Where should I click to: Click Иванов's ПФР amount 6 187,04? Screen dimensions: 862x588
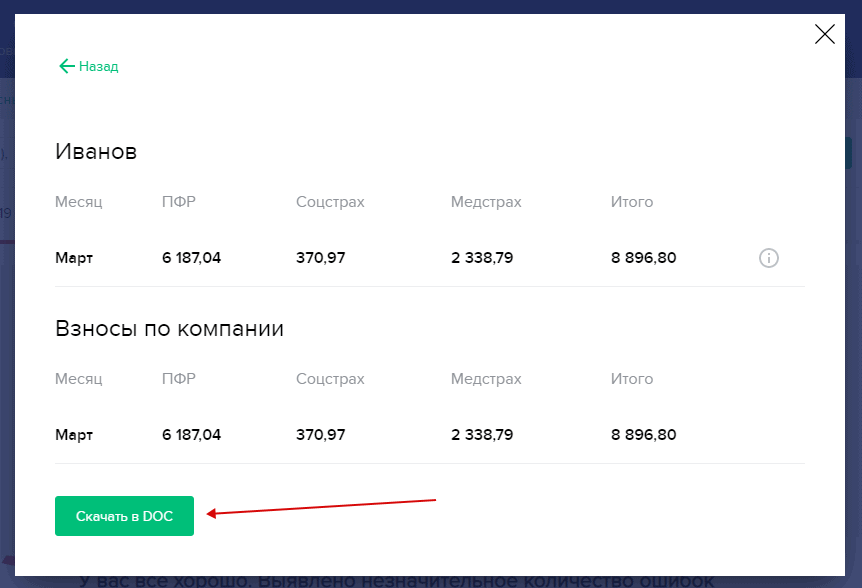point(191,258)
